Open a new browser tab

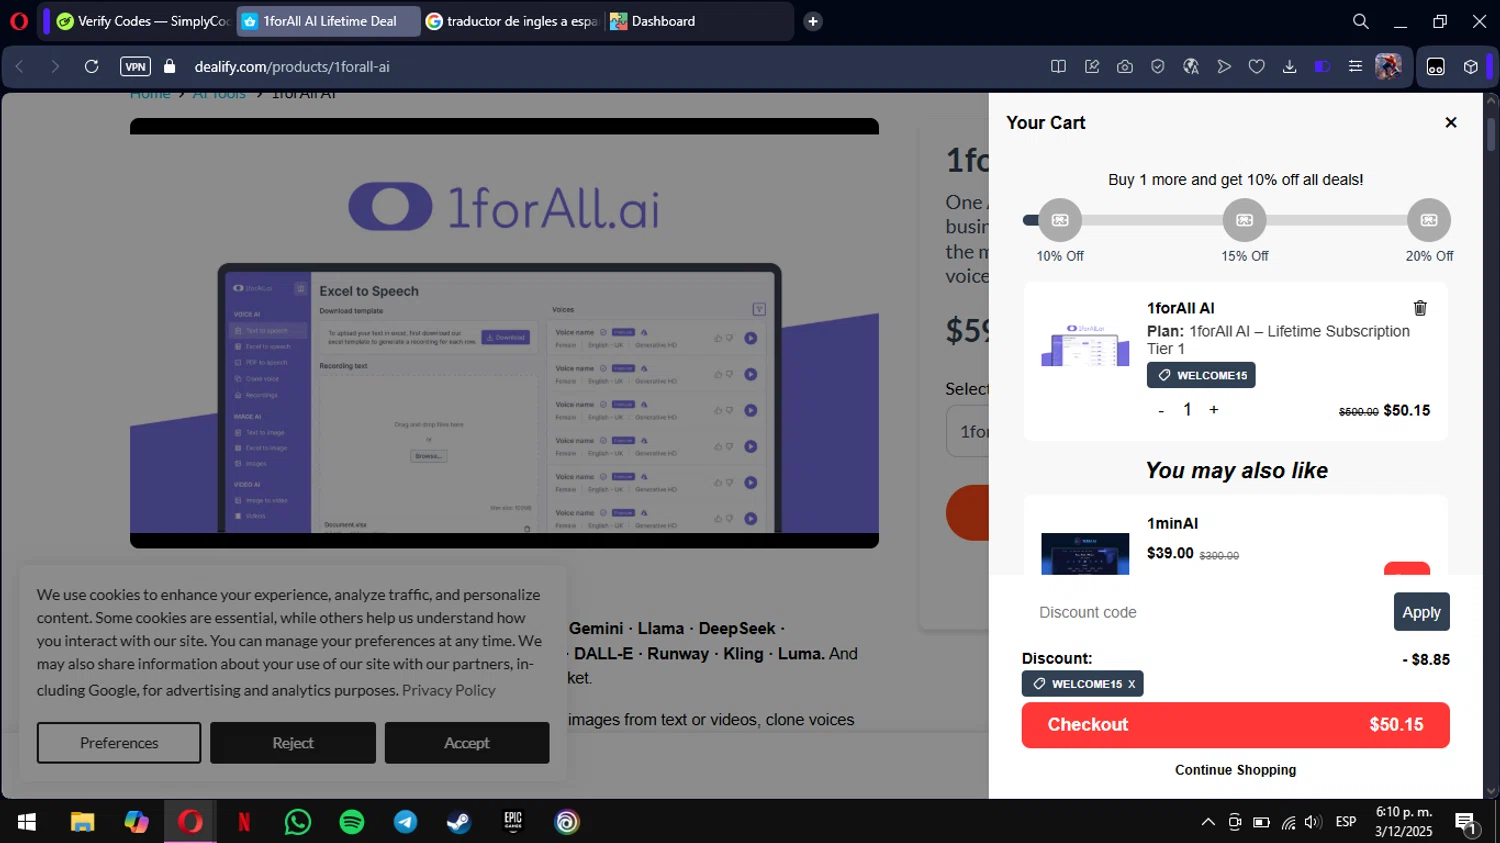pyautogui.click(x=813, y=21)
